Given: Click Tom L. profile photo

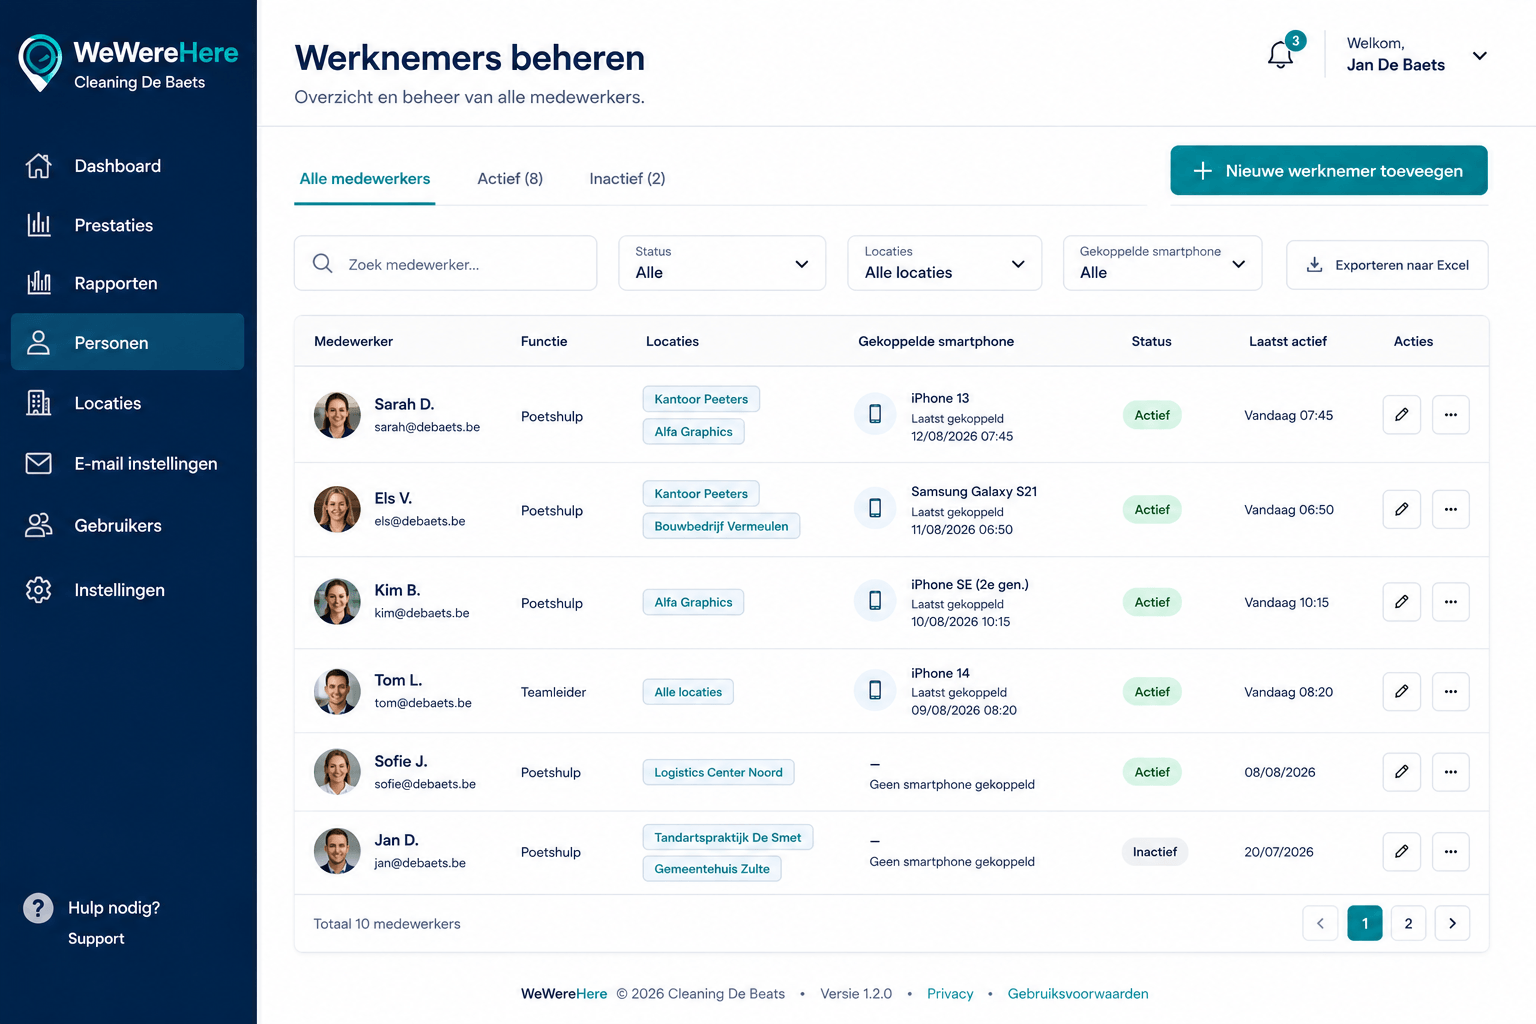Looking at the screenshot, I should 337,691.
